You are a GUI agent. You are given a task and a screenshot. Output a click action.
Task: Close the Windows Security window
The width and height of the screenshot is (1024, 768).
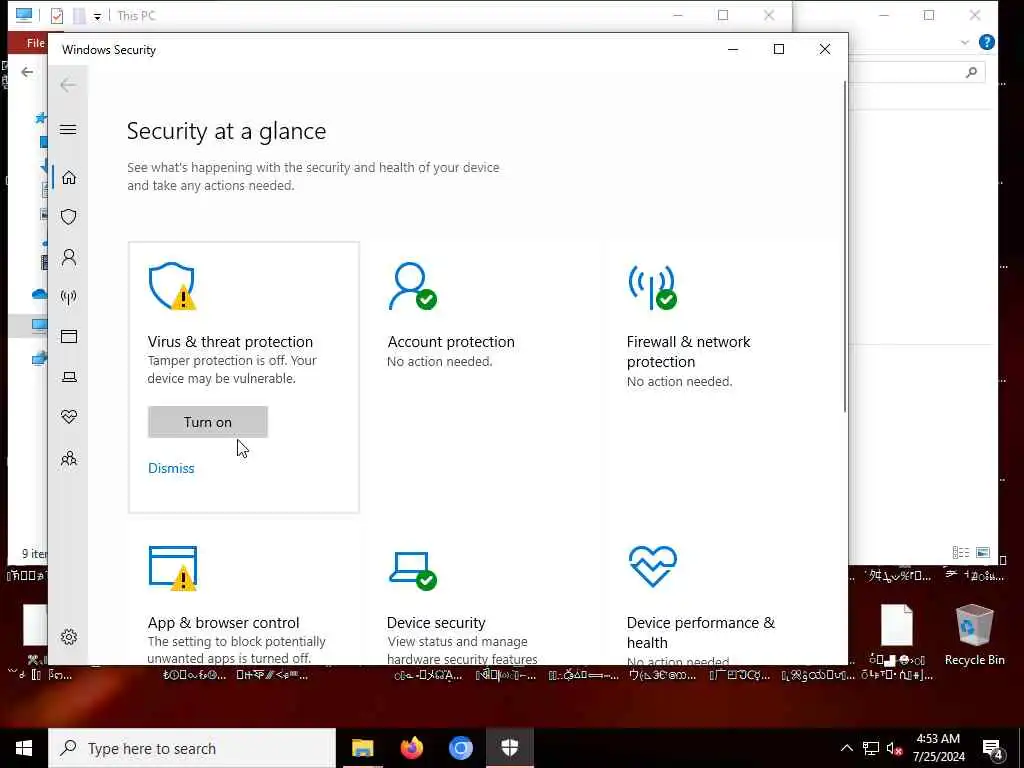click(825, 49)
